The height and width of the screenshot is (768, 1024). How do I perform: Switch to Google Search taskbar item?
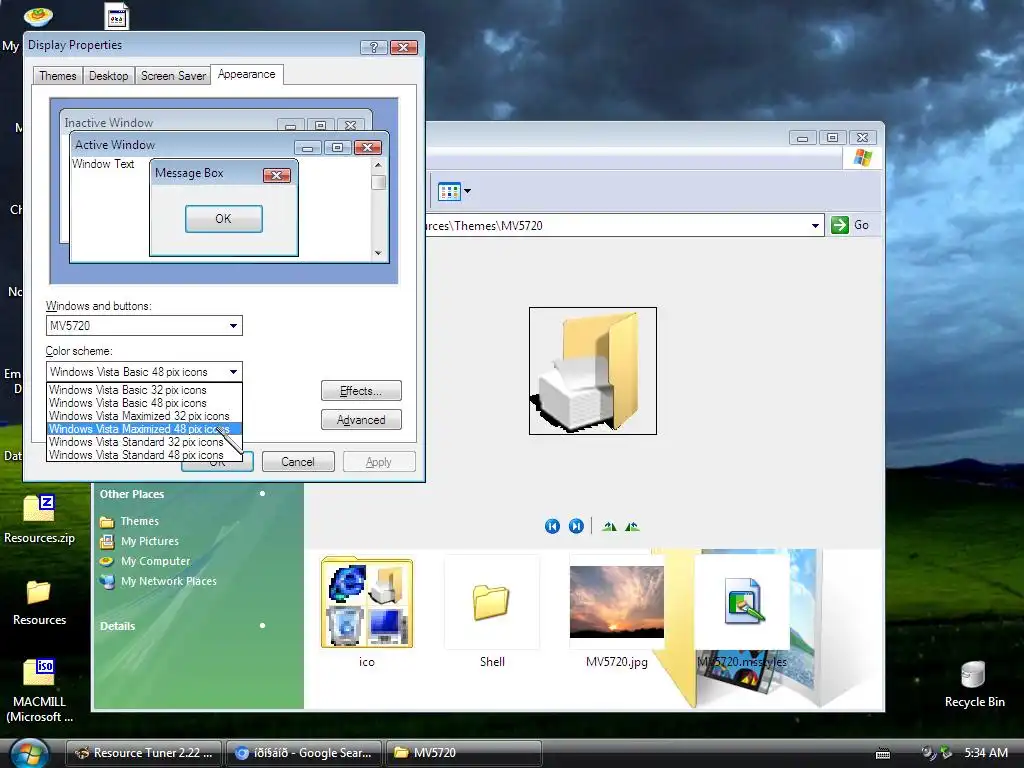(x=304, y=753)
